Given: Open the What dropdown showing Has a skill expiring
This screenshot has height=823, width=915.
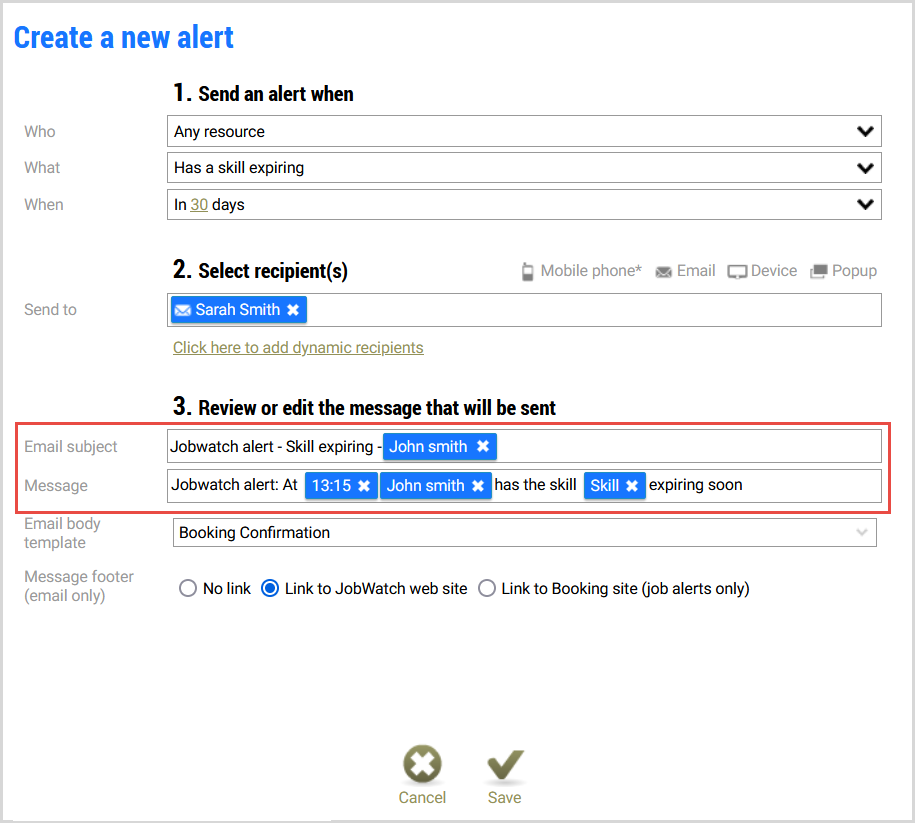Looking at the screenshot, I should click(523, 168).
